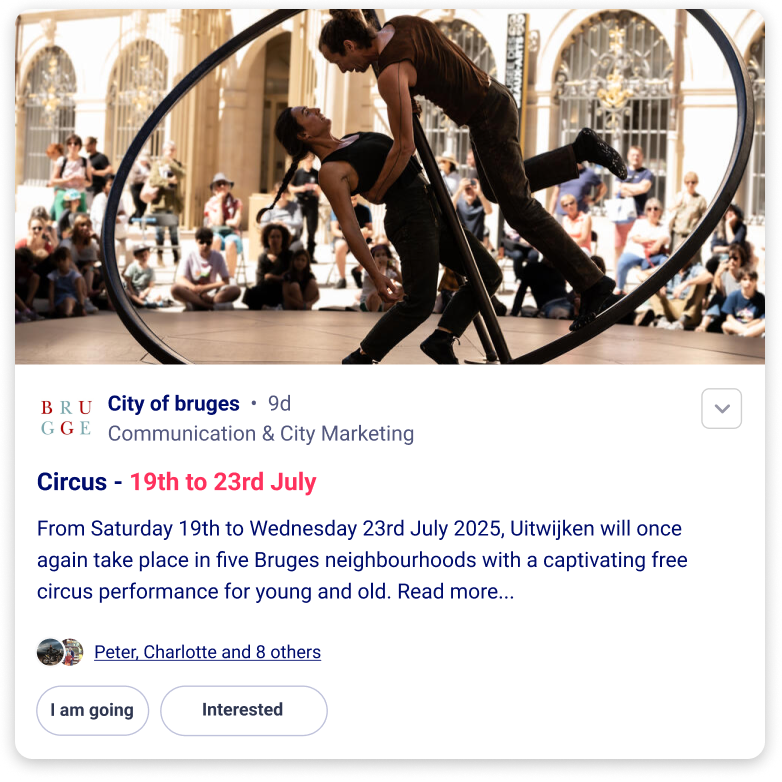Select Communication & City Marketing subtitle
The height and width of the screenshot is (782, 782).
click(x=261, y=433)
